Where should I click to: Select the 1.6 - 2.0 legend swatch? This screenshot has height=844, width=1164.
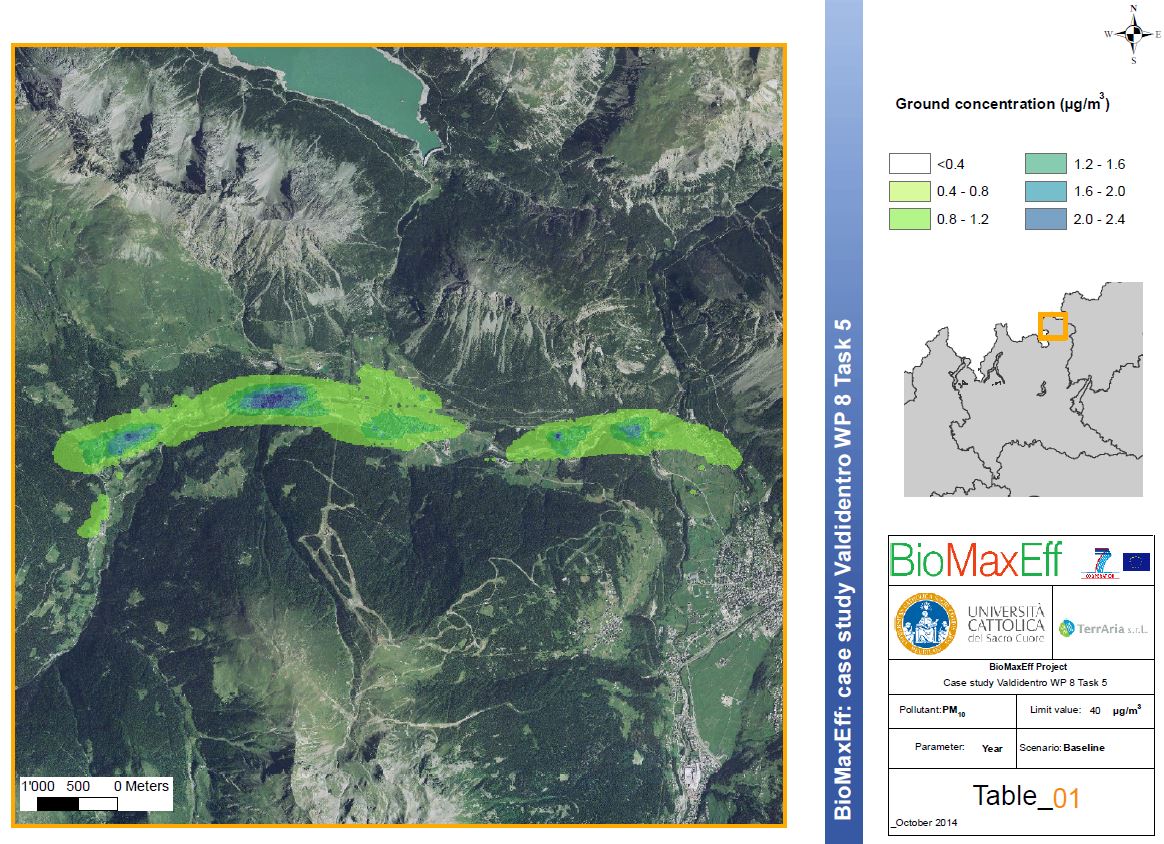1044,192
